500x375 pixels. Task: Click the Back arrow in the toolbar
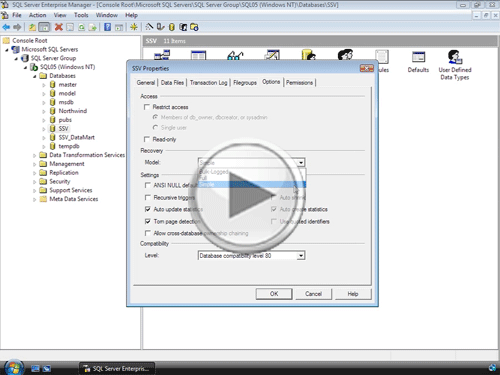pos(6,27)
